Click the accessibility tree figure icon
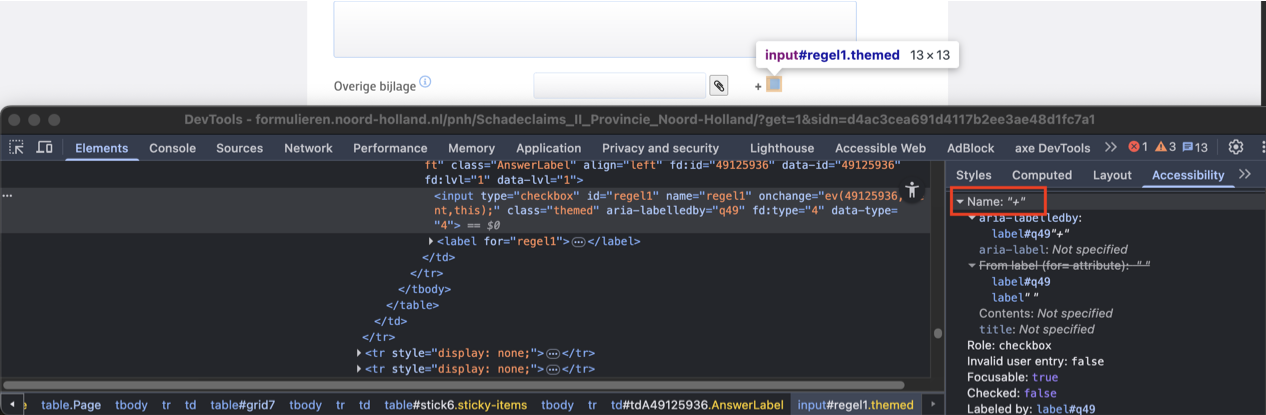The image size is (1266, 415). (911, 189)
